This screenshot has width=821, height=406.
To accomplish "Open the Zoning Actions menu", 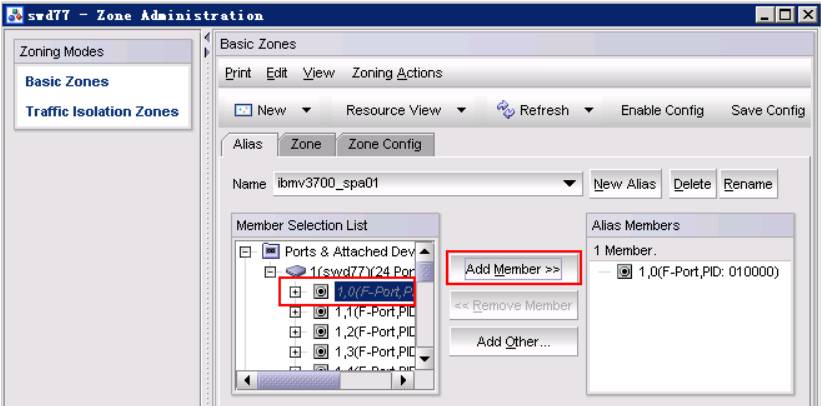I will click(397, 73).
